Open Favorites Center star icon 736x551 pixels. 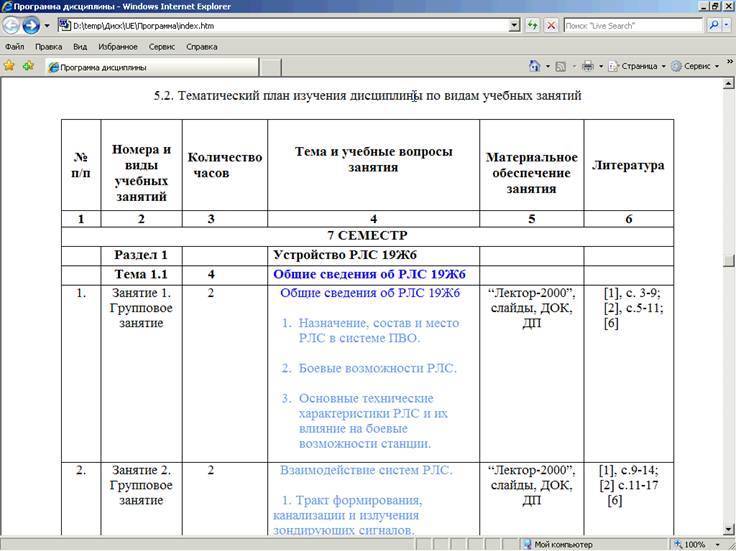click(x=9, y=66)
